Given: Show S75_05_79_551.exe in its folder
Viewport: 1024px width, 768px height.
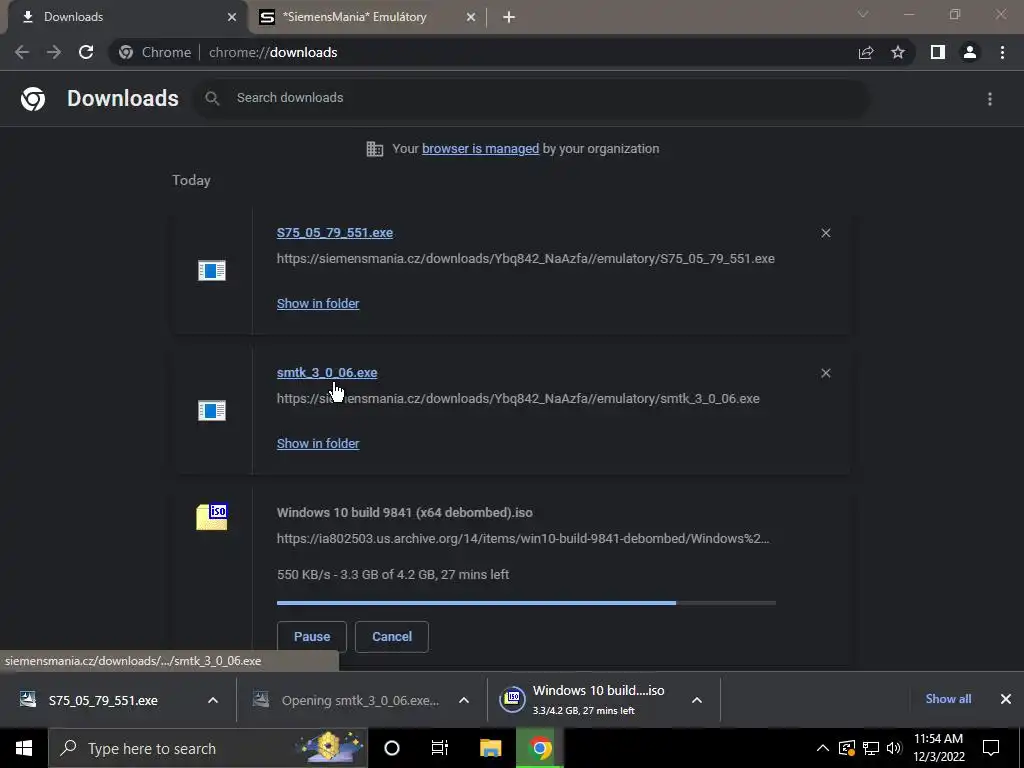Looking at the screenshot, I should (x=318, y=304).
